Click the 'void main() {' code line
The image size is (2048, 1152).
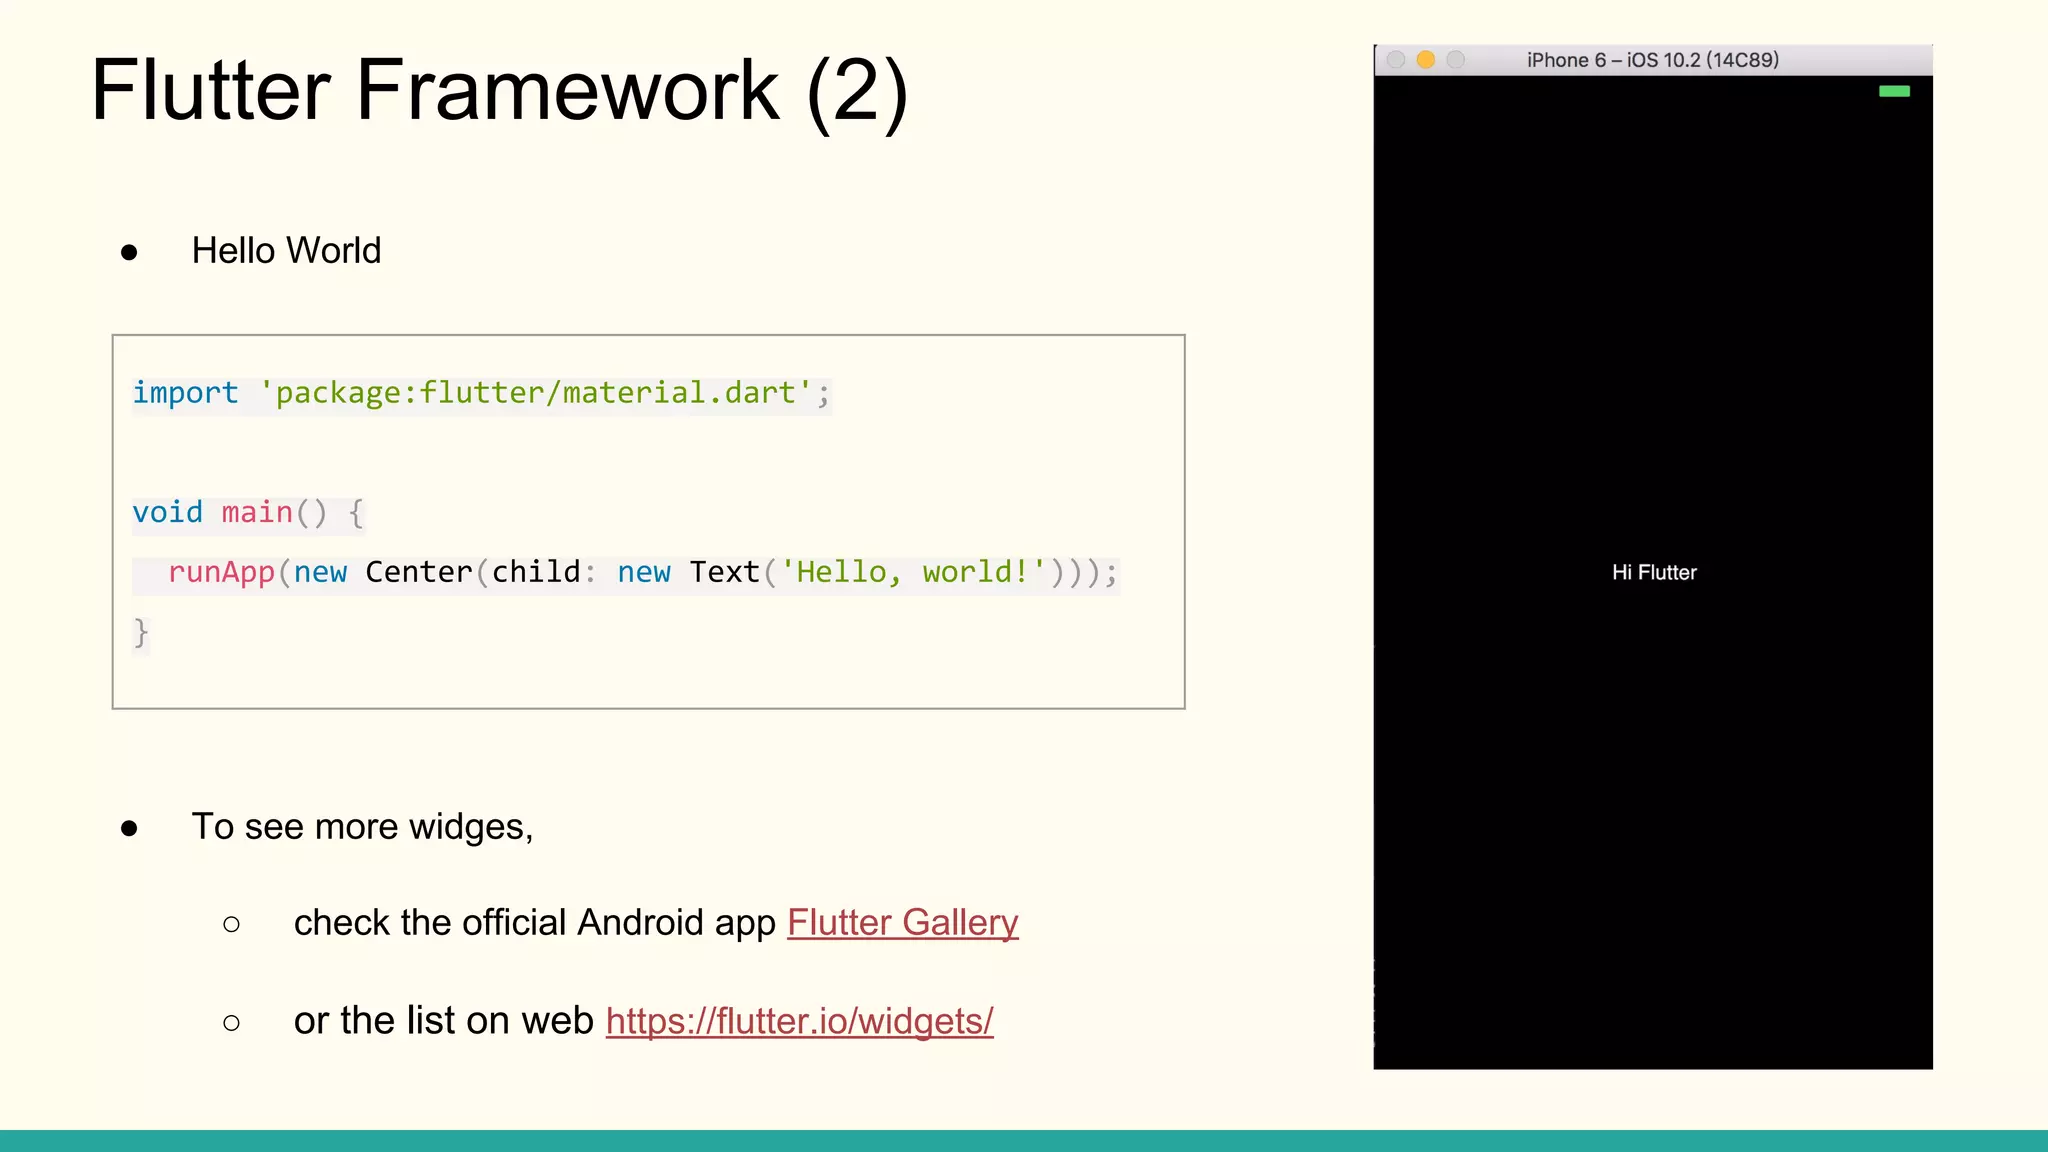(248, 513)
